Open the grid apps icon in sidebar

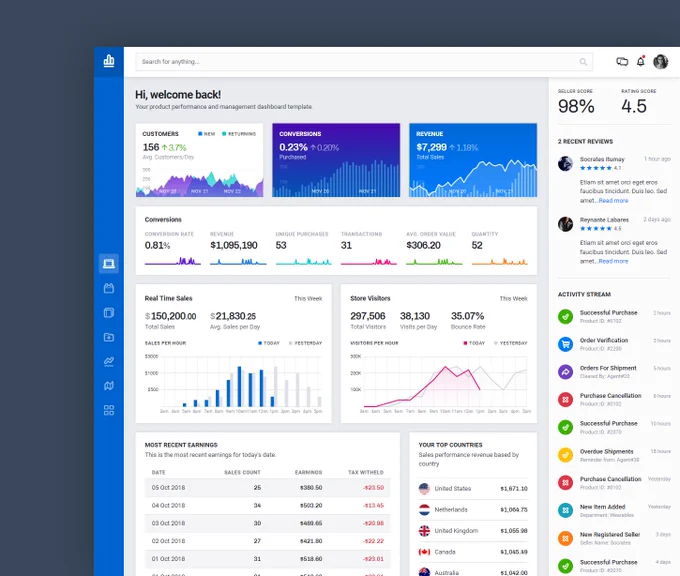(x=109, y=410)
